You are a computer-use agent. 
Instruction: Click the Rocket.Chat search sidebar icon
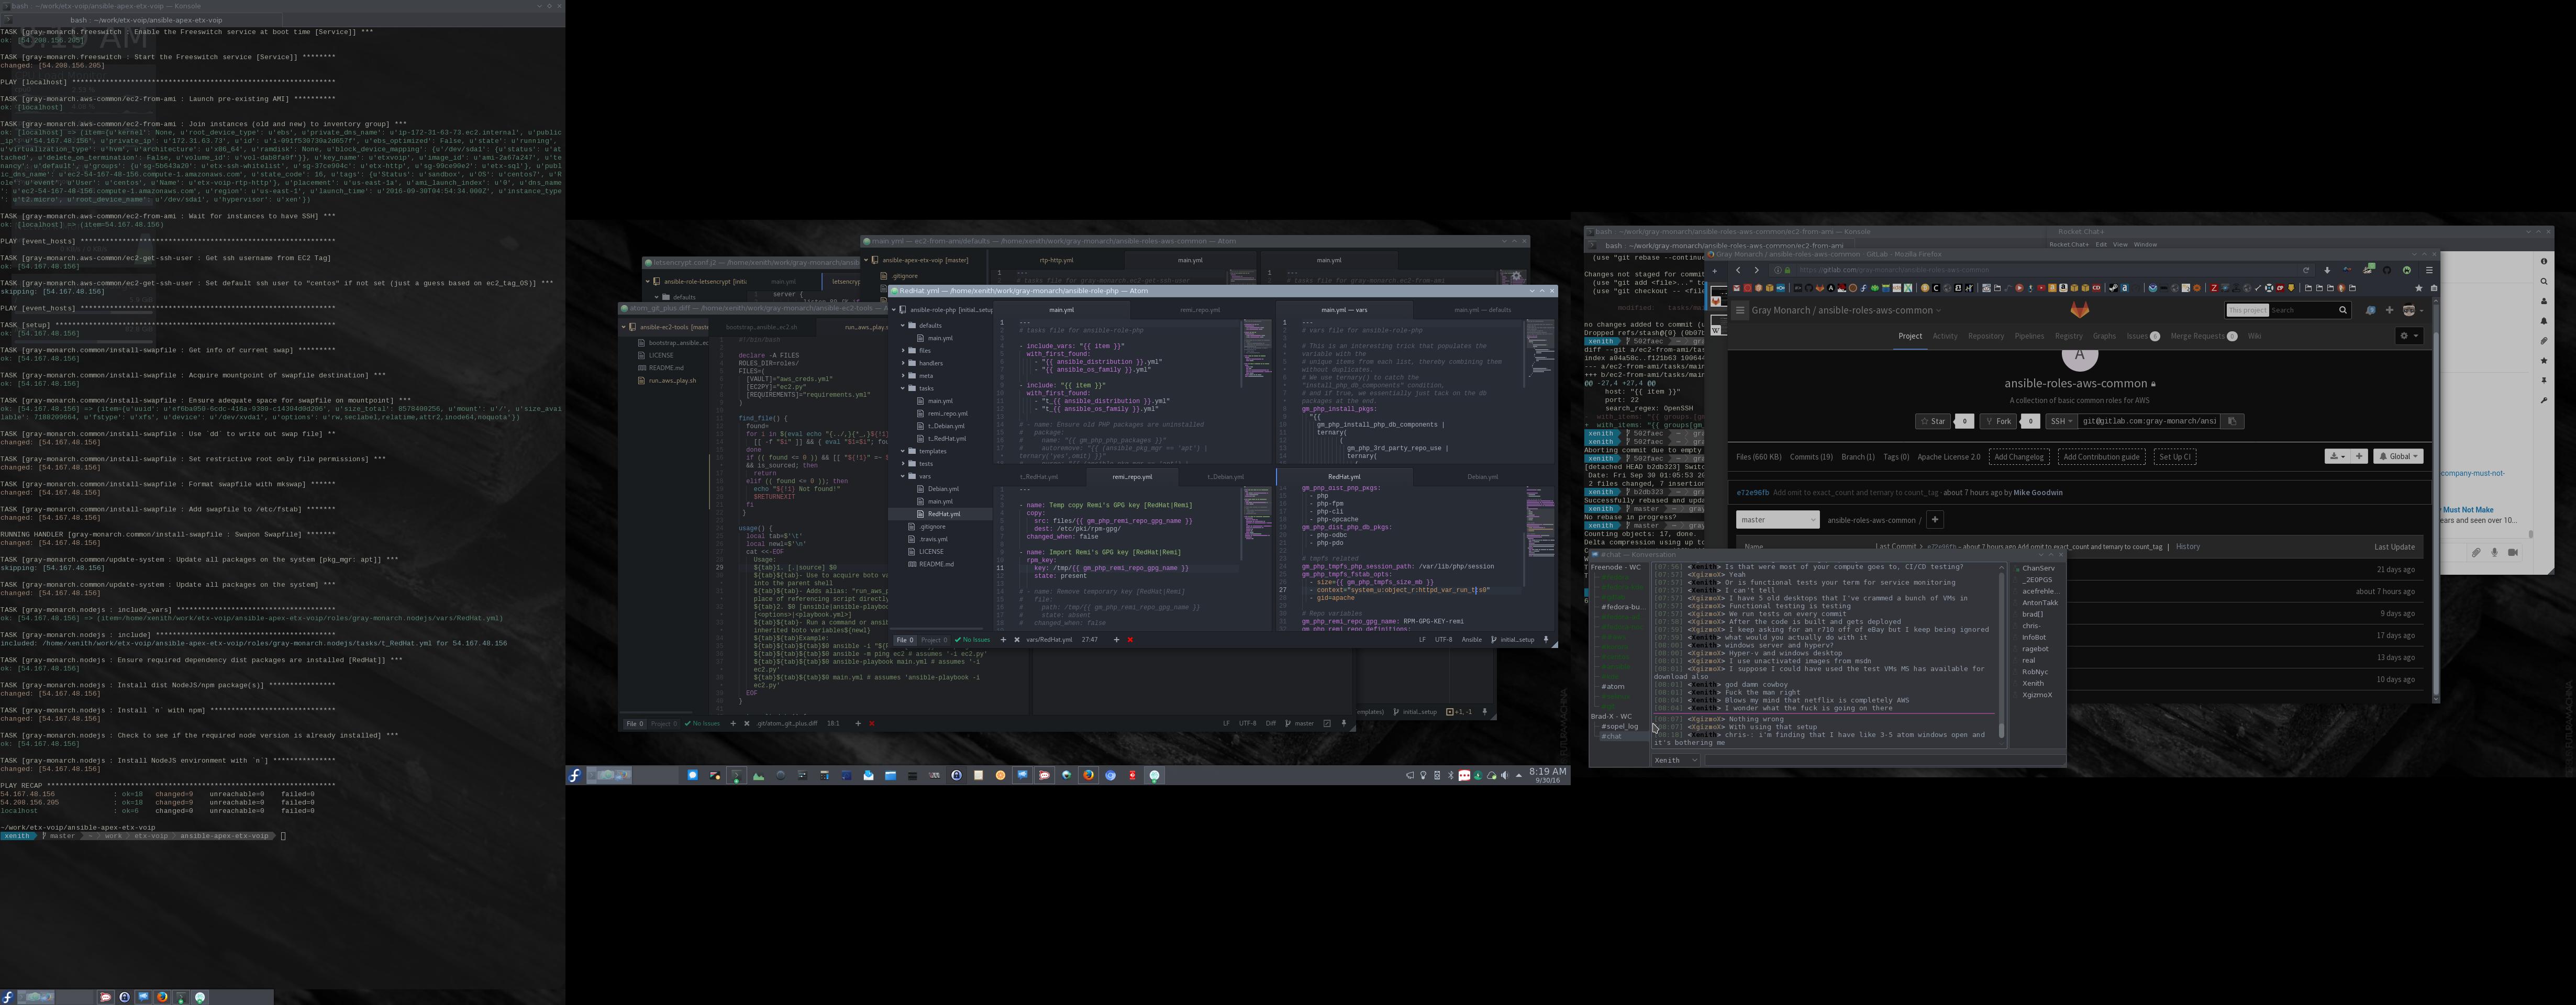tap(2544, 281)
